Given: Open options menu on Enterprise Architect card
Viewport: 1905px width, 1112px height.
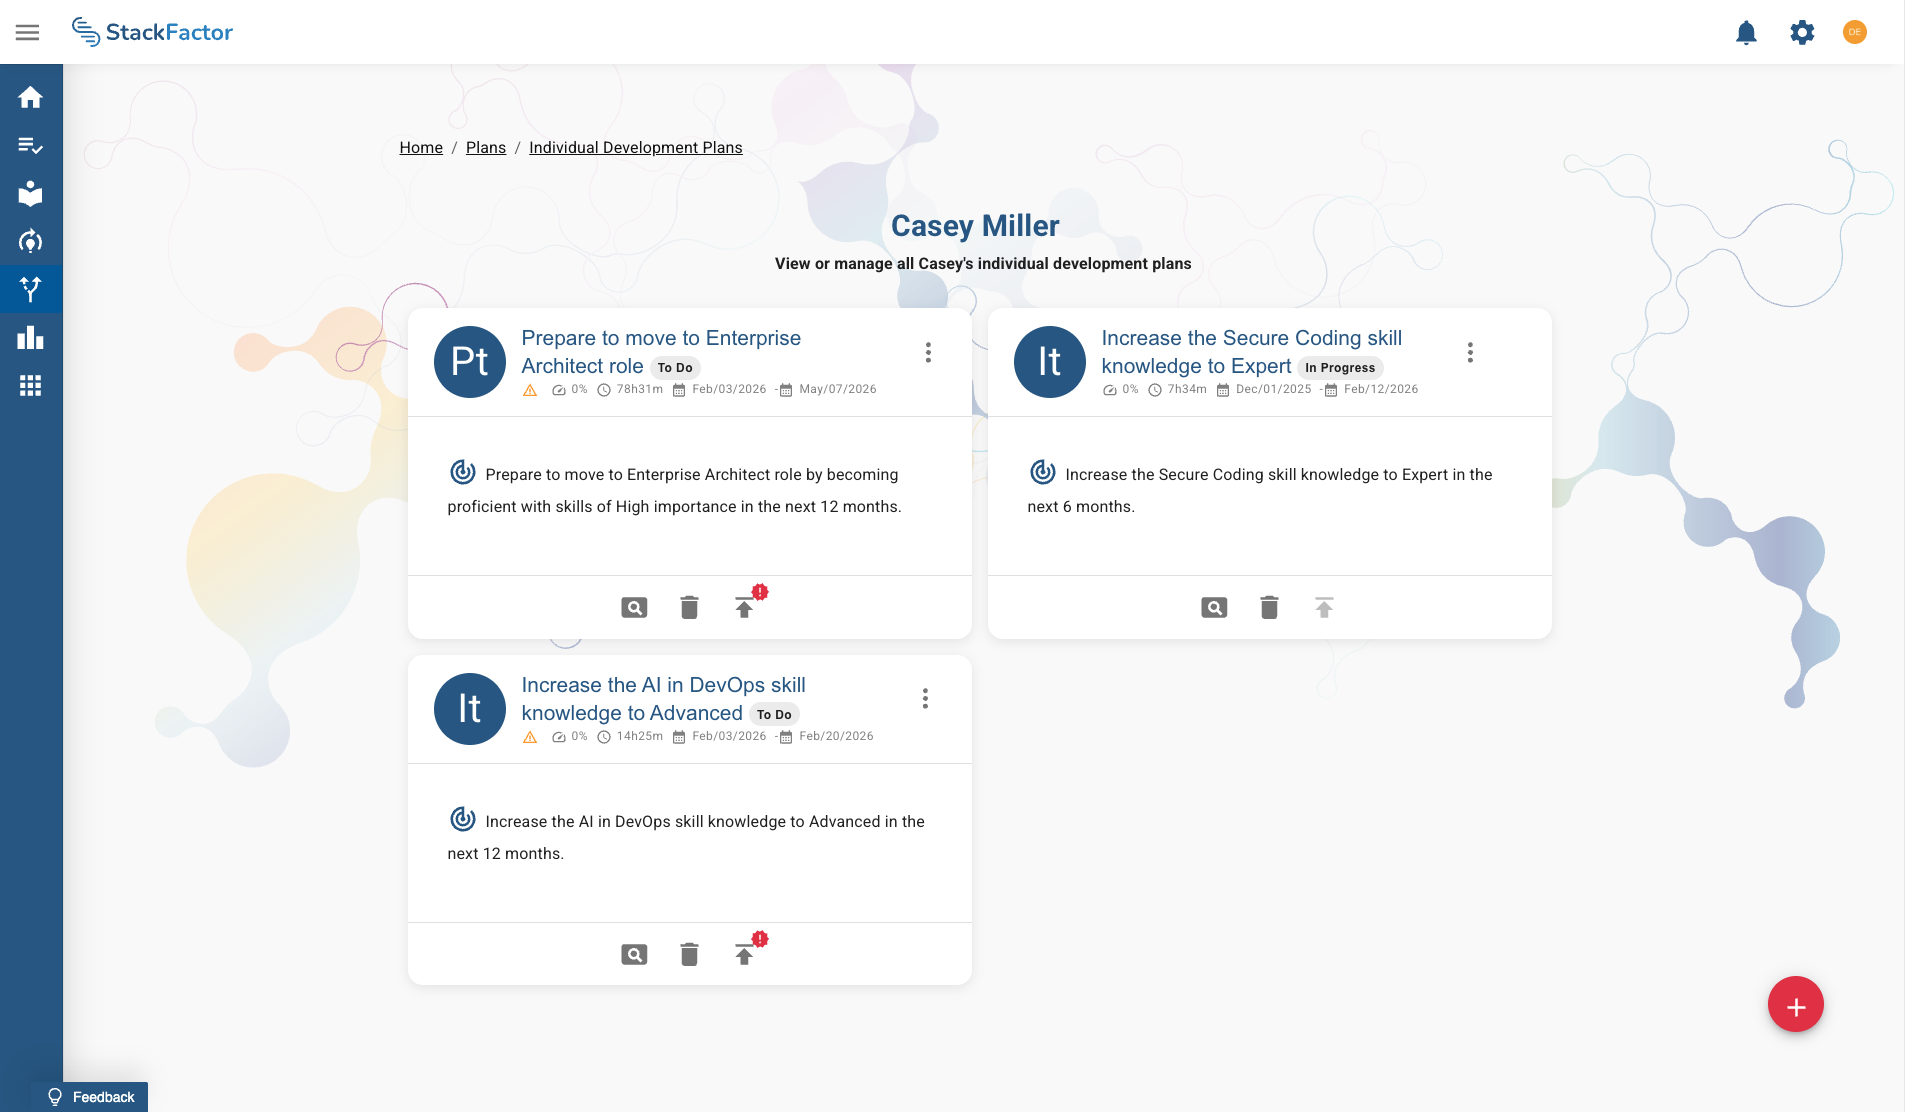Looking at the screenshot, I should click(x=929, y=352).
